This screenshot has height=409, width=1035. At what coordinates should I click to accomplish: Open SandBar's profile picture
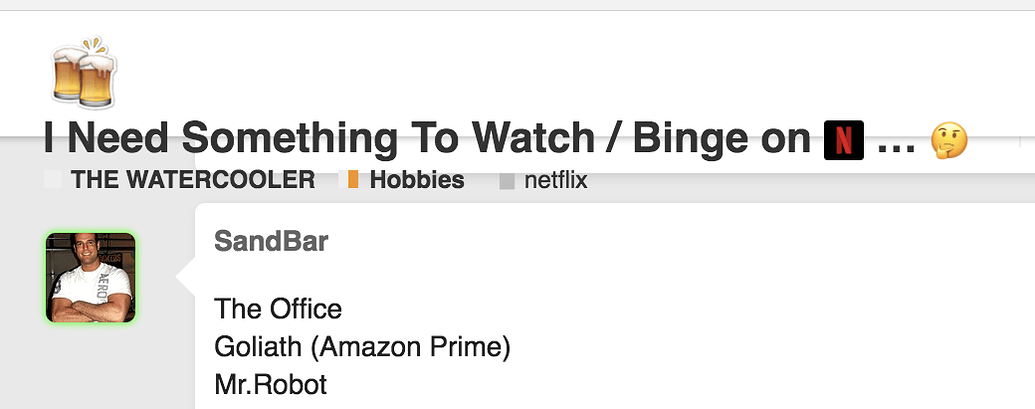[91, 277]
